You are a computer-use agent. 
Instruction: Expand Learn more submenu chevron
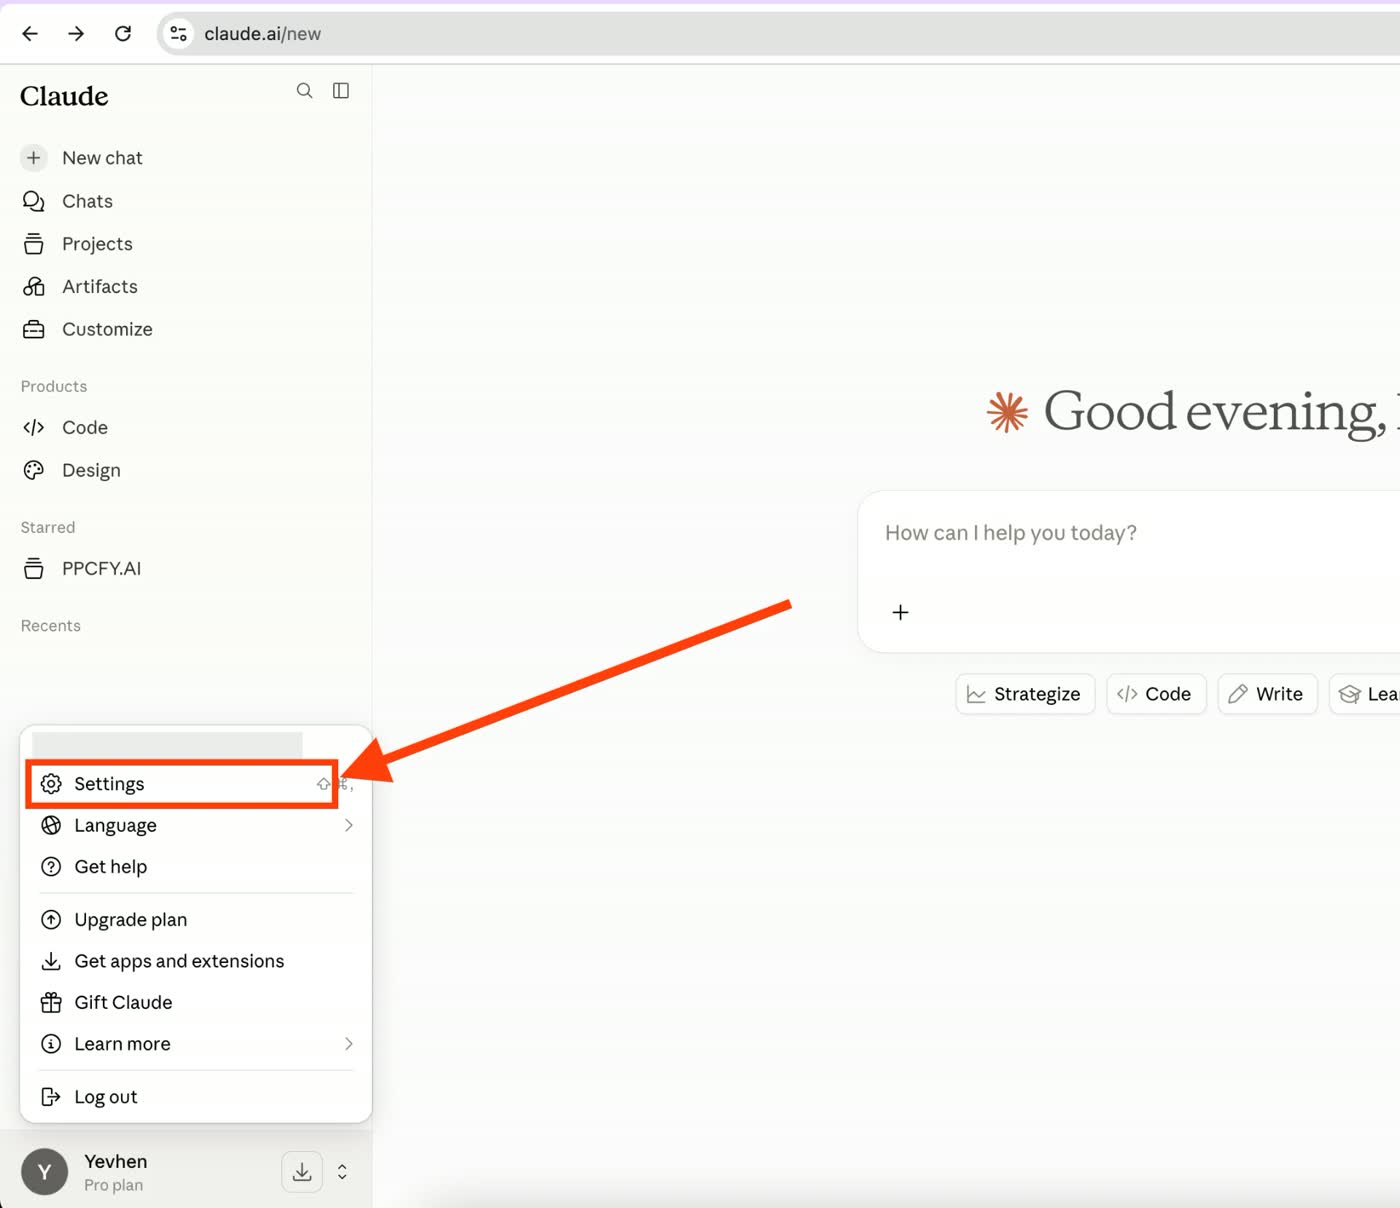tap(348, 1044)
